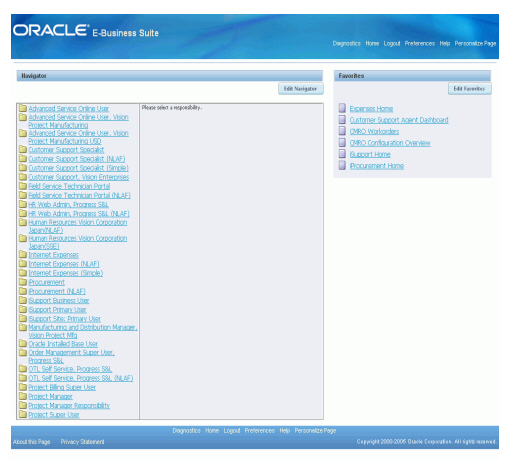The width and height of the screenshot is (512, 462).
Task: Click page icon next to Customer Support Agent Dashboard
Action: pyautogui.click(x=342, y=119)
